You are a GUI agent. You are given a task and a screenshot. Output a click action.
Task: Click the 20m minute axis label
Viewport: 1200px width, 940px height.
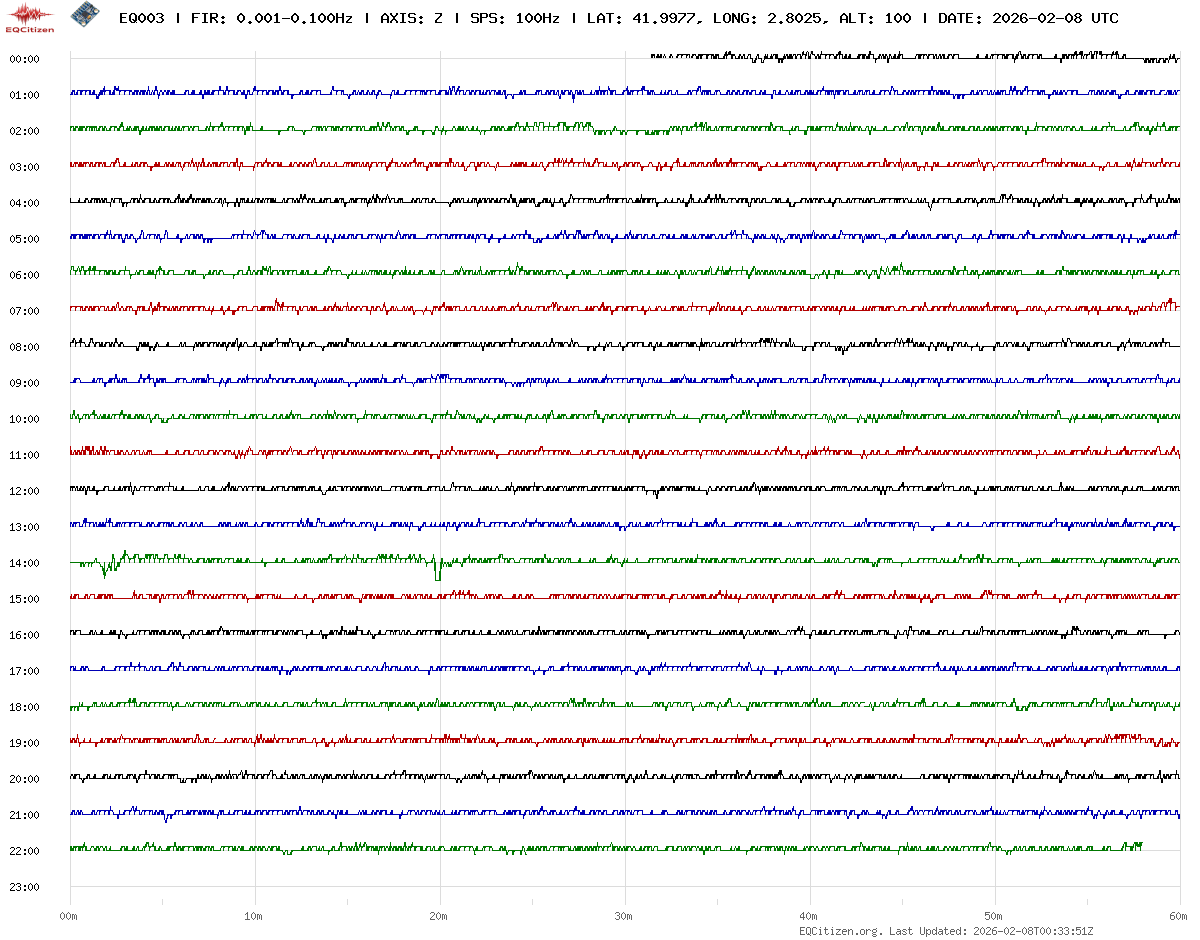[x=439, y=916]
